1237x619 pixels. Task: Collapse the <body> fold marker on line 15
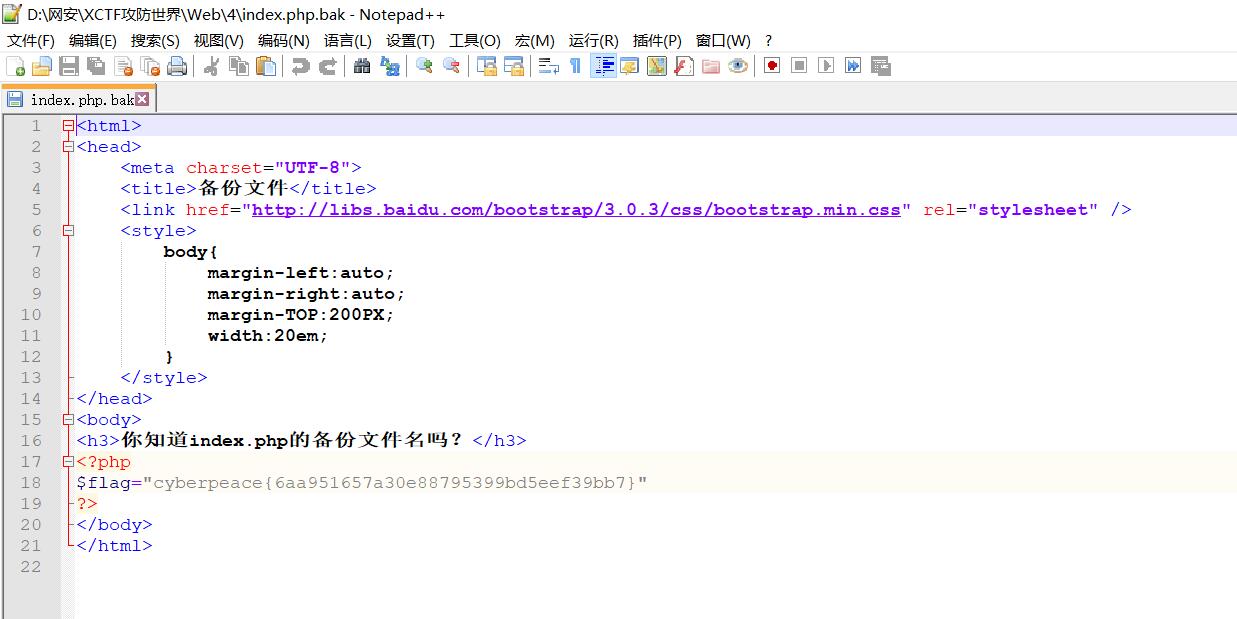point(68,420)
